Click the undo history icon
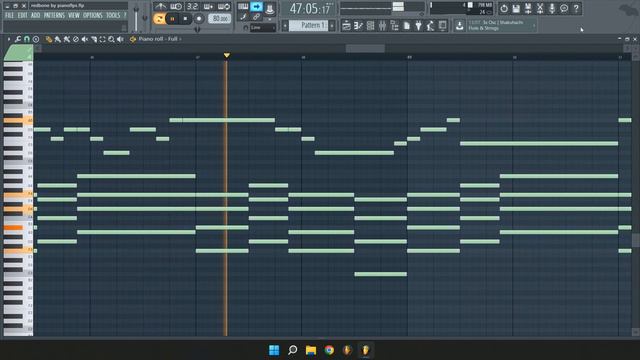The image size is (640, 360). click(504, 9)
